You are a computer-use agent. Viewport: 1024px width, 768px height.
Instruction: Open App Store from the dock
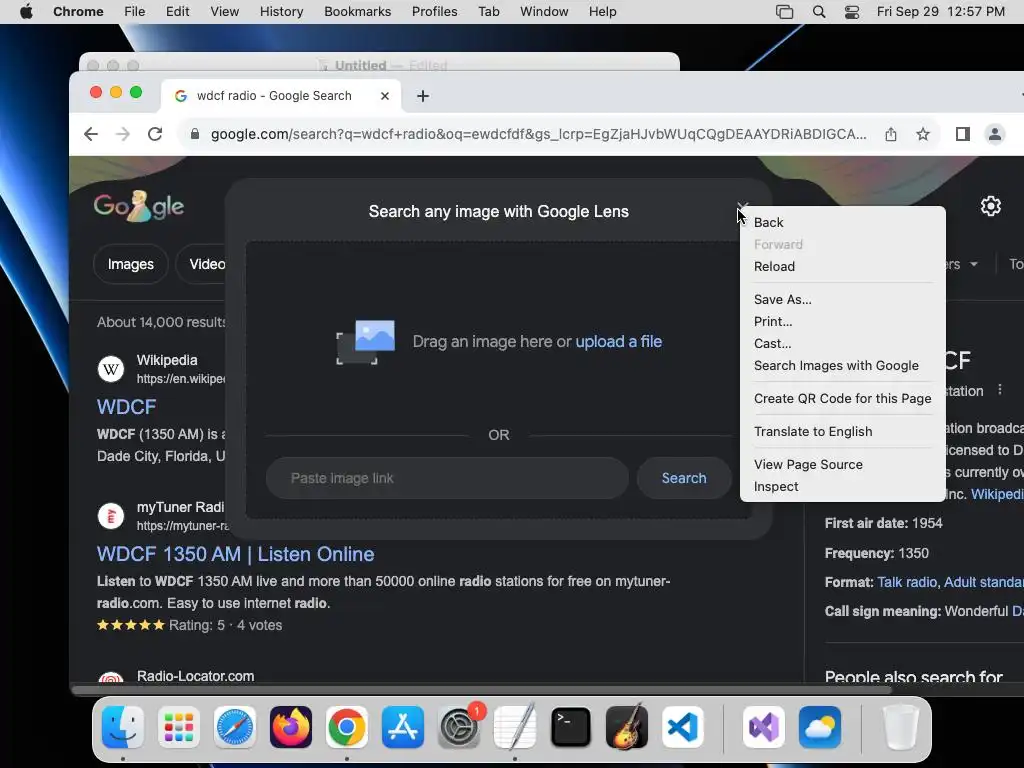tap(403, 727)
